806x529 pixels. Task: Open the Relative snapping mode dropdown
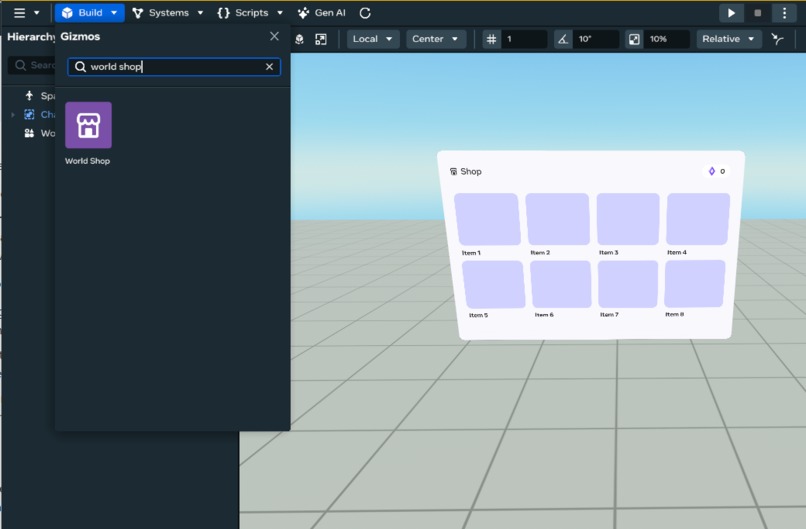point(728,39)
